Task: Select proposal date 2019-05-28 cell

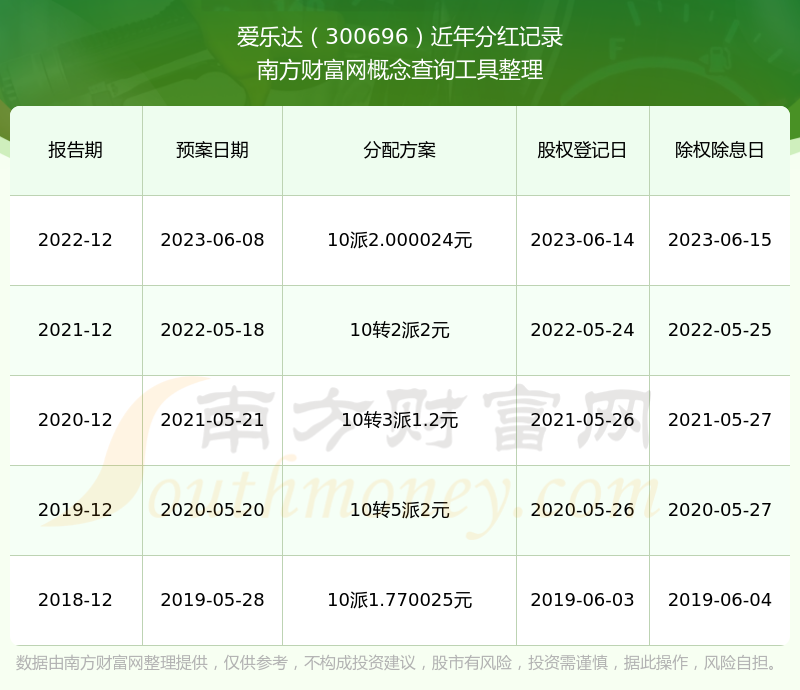Action: [x=212, y=600]
